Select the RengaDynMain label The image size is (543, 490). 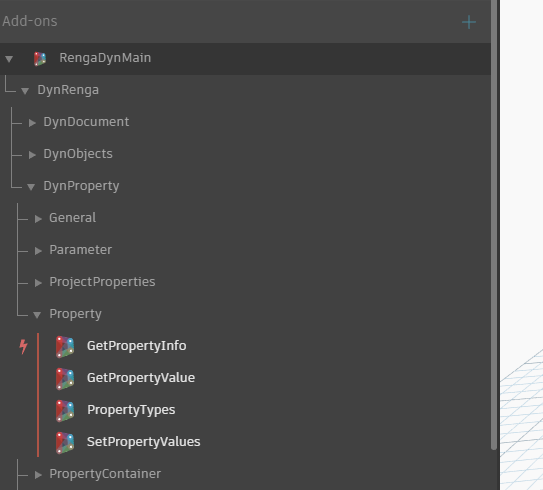[105, 58]
